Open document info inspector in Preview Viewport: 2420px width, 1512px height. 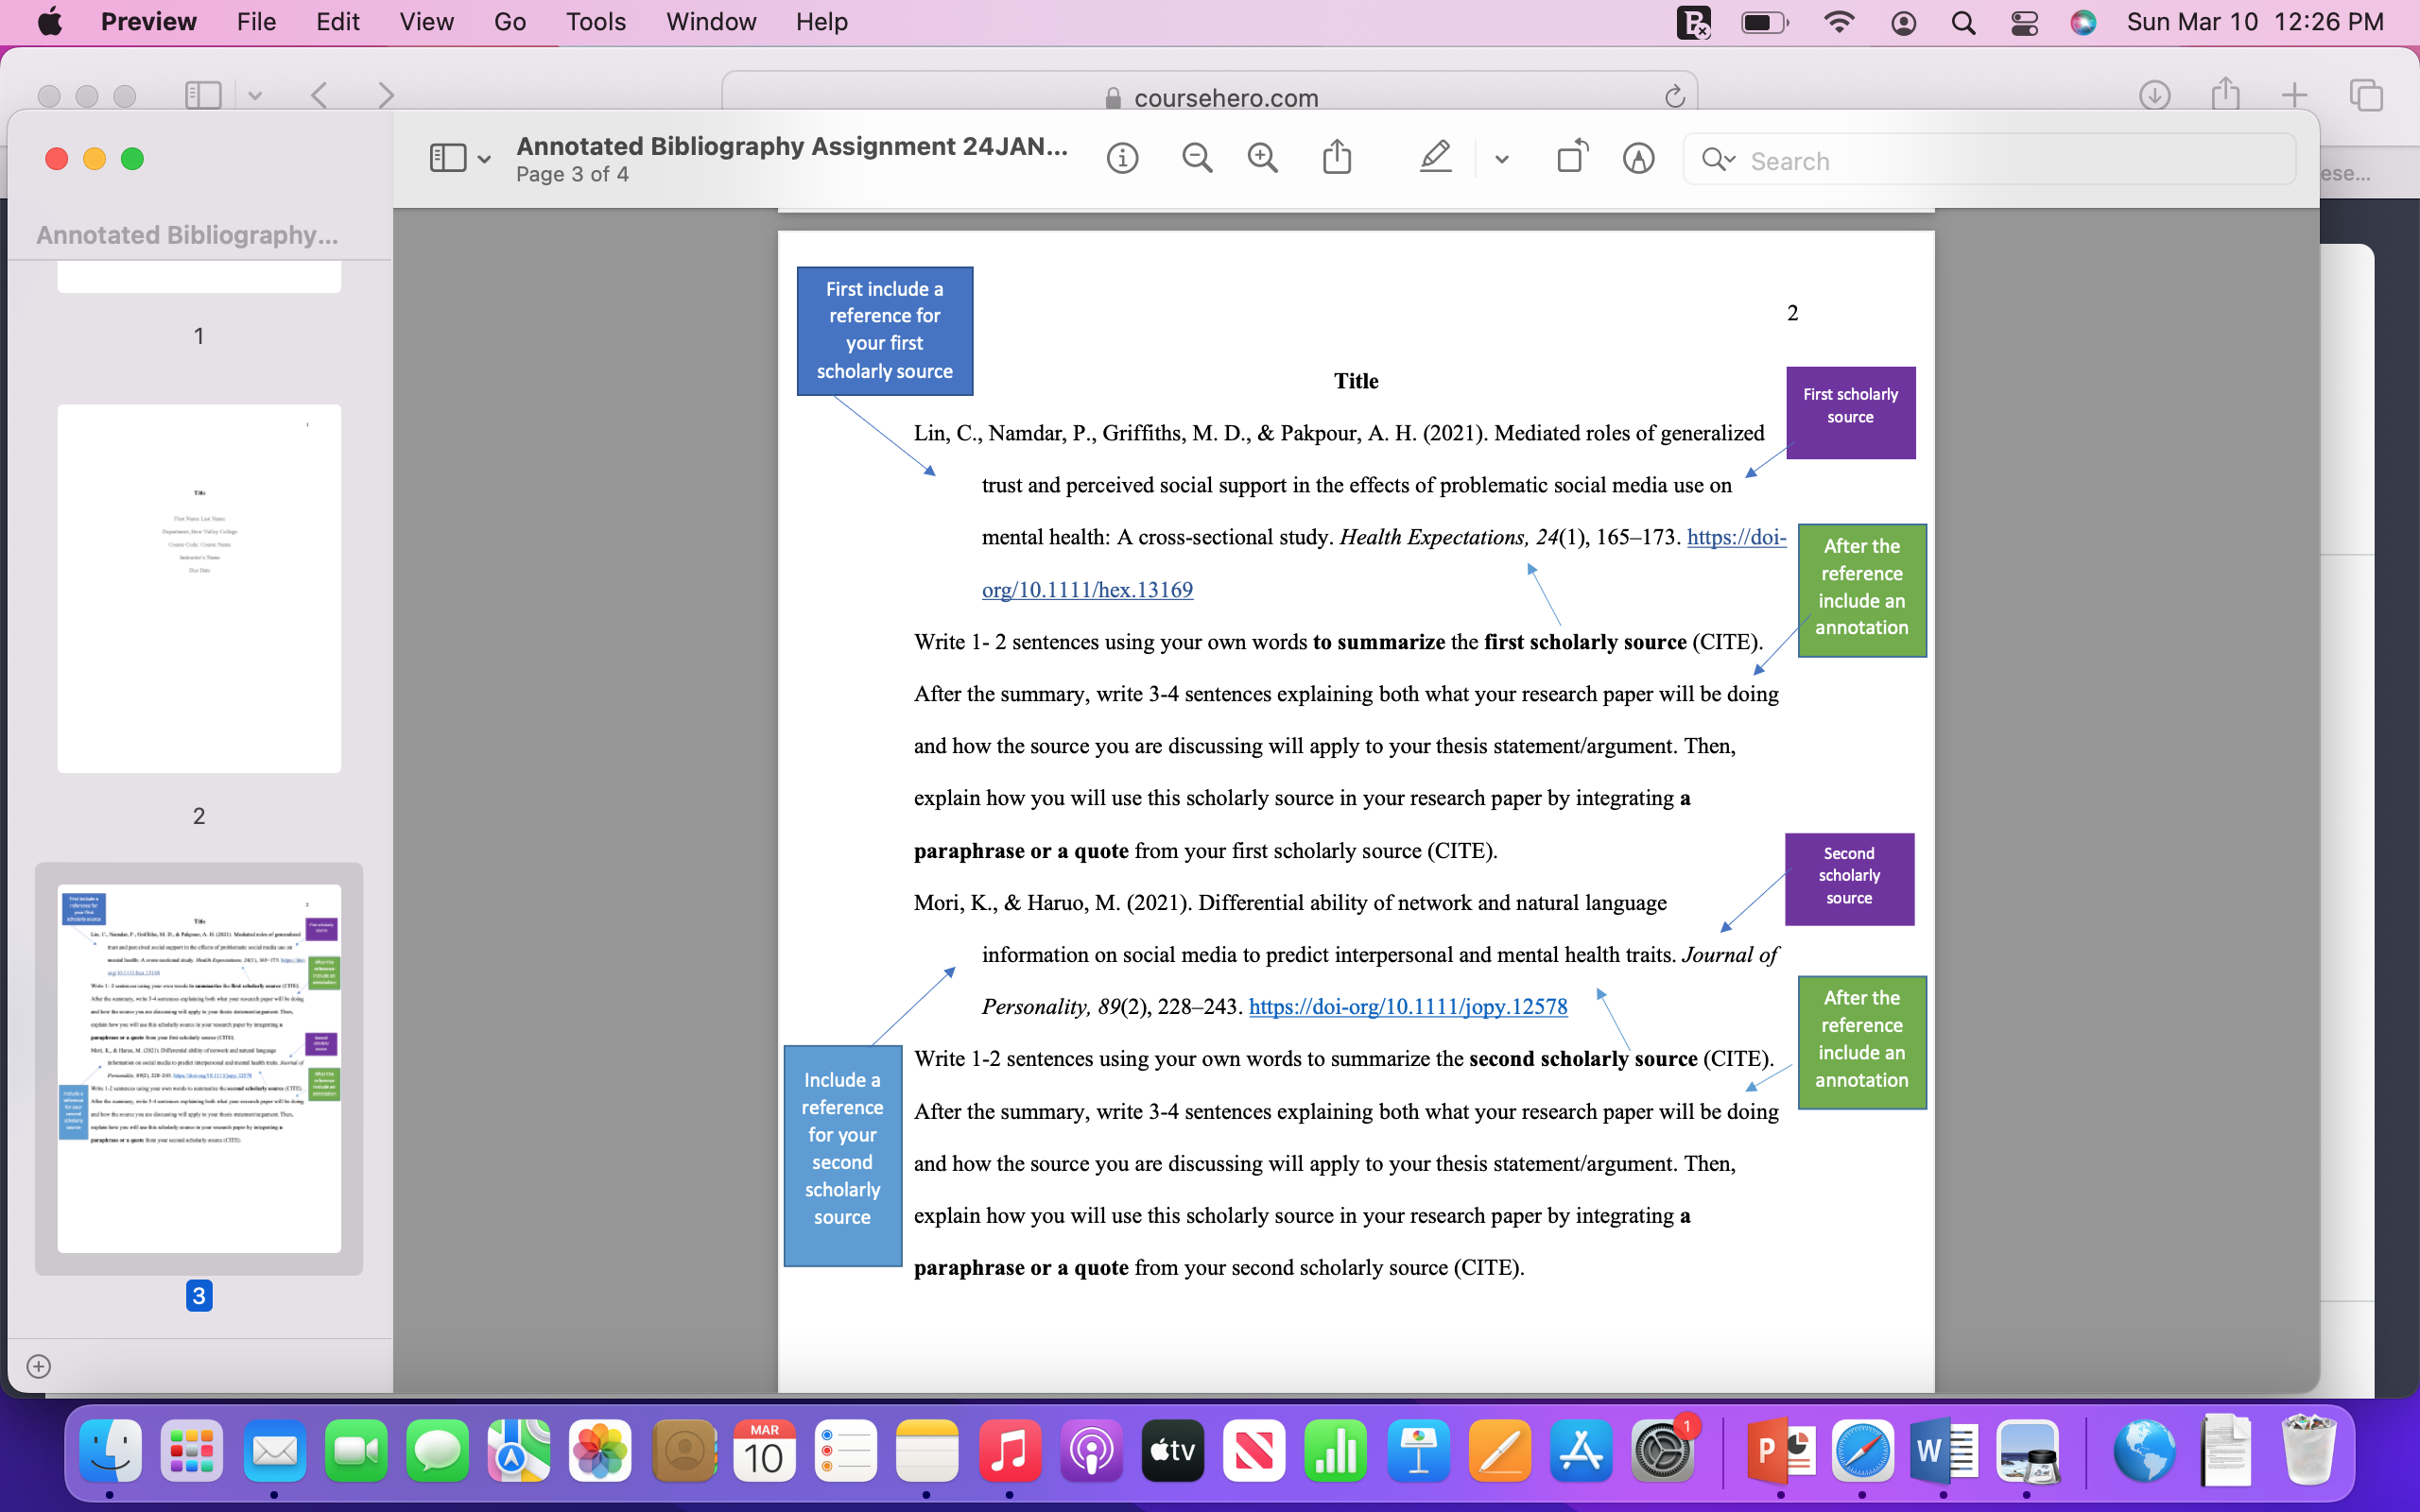coord(1122,157)
